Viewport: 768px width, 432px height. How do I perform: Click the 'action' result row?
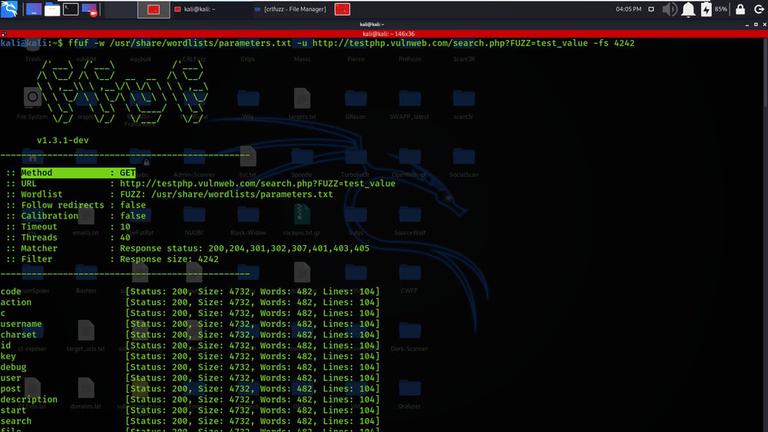point(190,302)
